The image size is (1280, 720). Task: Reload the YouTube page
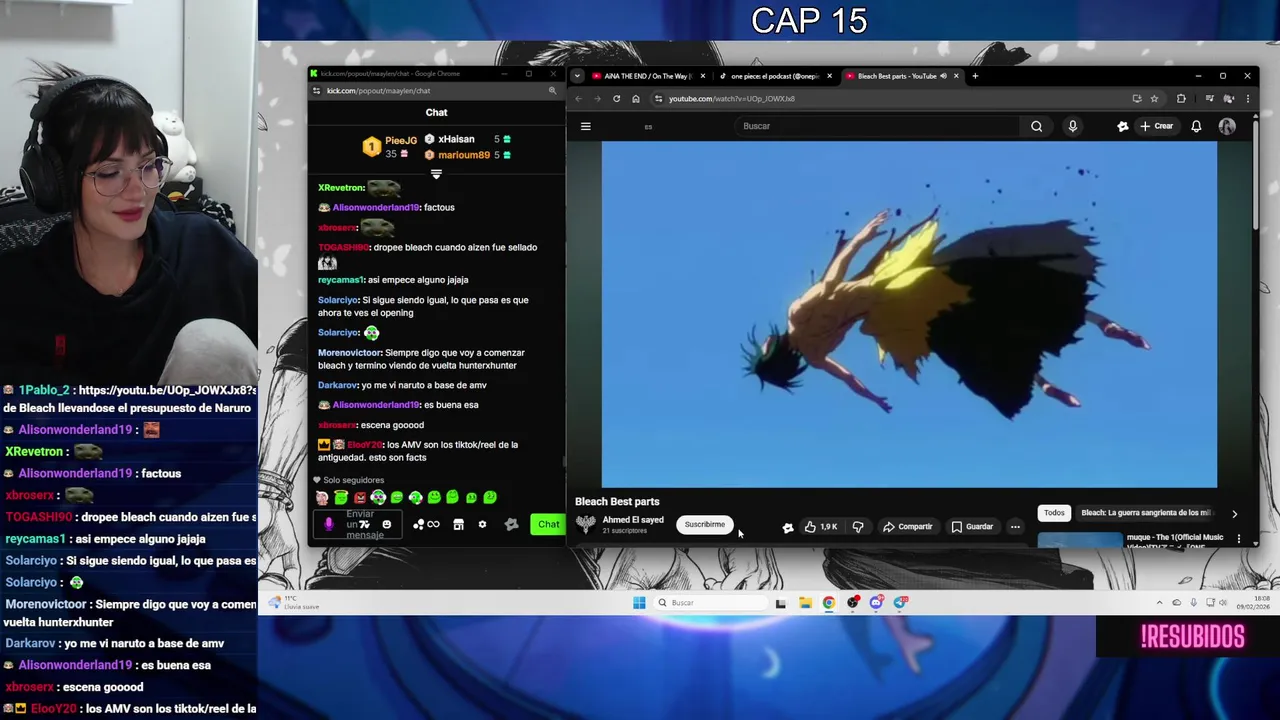click(616, 99)
